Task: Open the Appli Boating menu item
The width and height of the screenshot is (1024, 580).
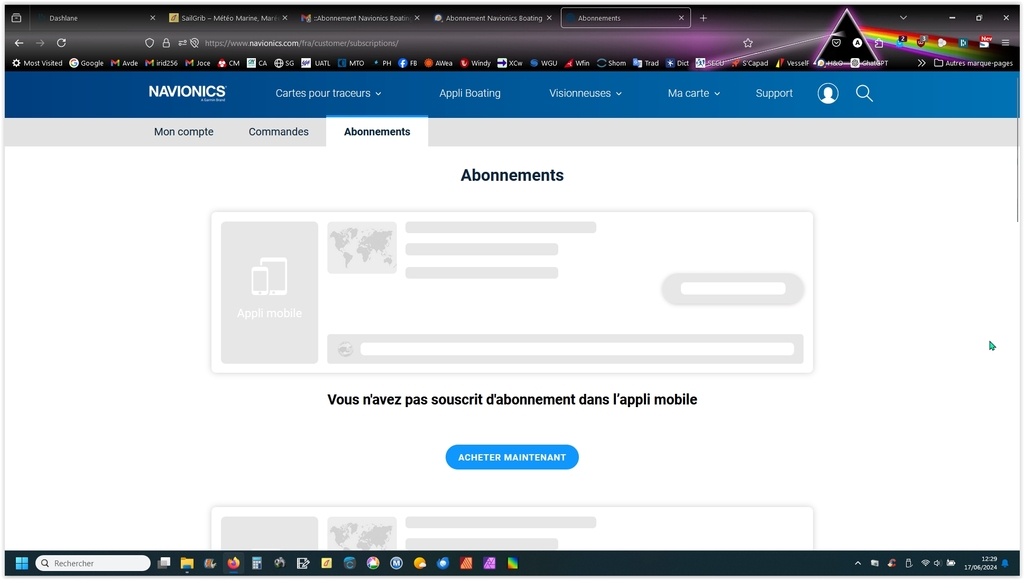Action: [470, 93]
